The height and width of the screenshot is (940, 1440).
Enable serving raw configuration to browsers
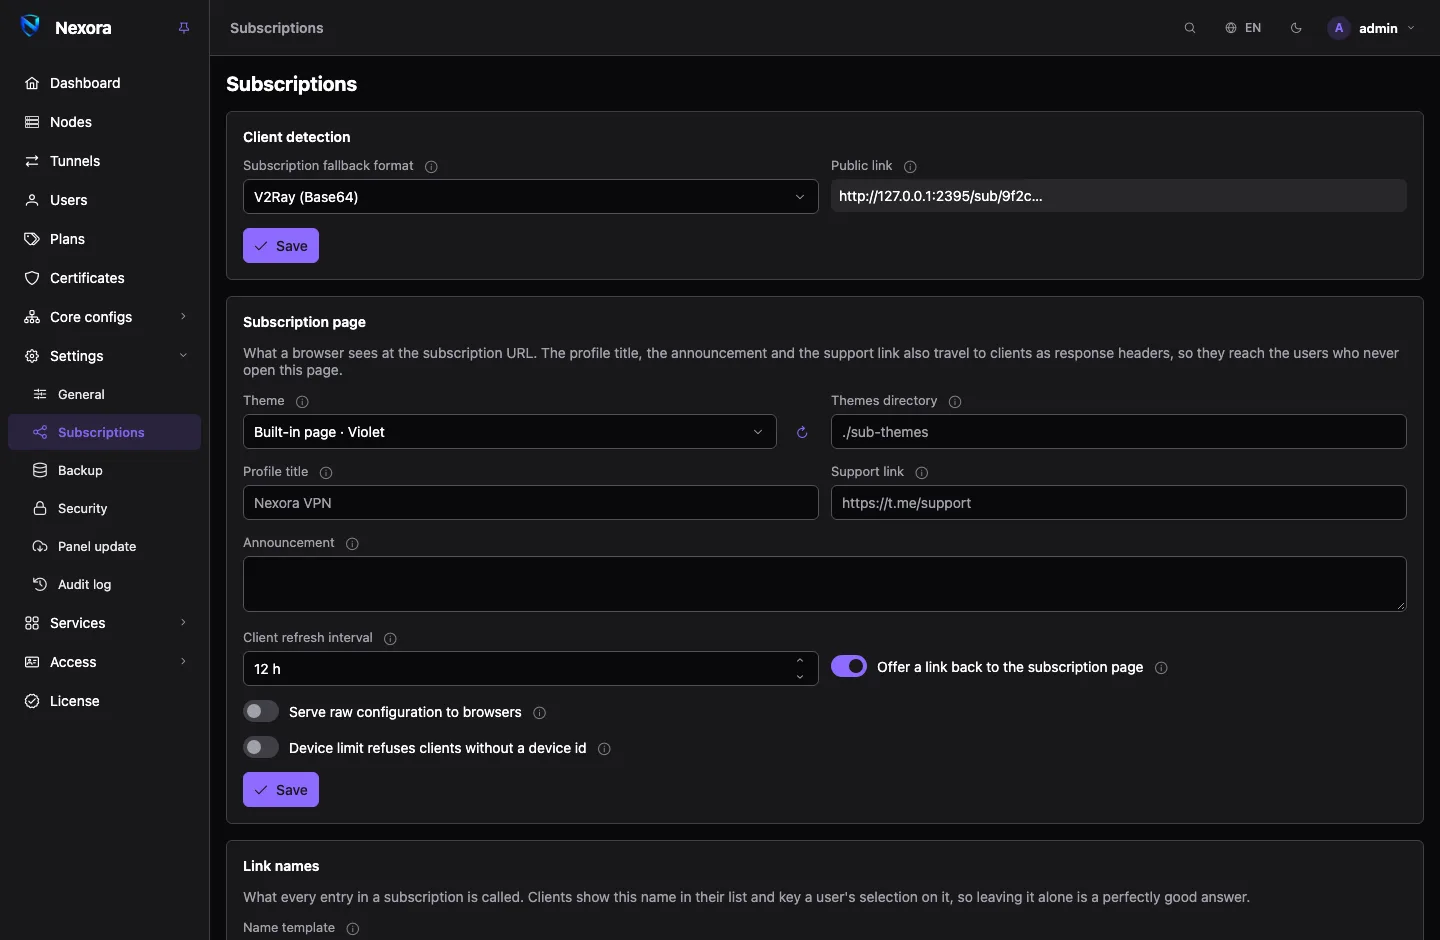(x=261, y=712)
